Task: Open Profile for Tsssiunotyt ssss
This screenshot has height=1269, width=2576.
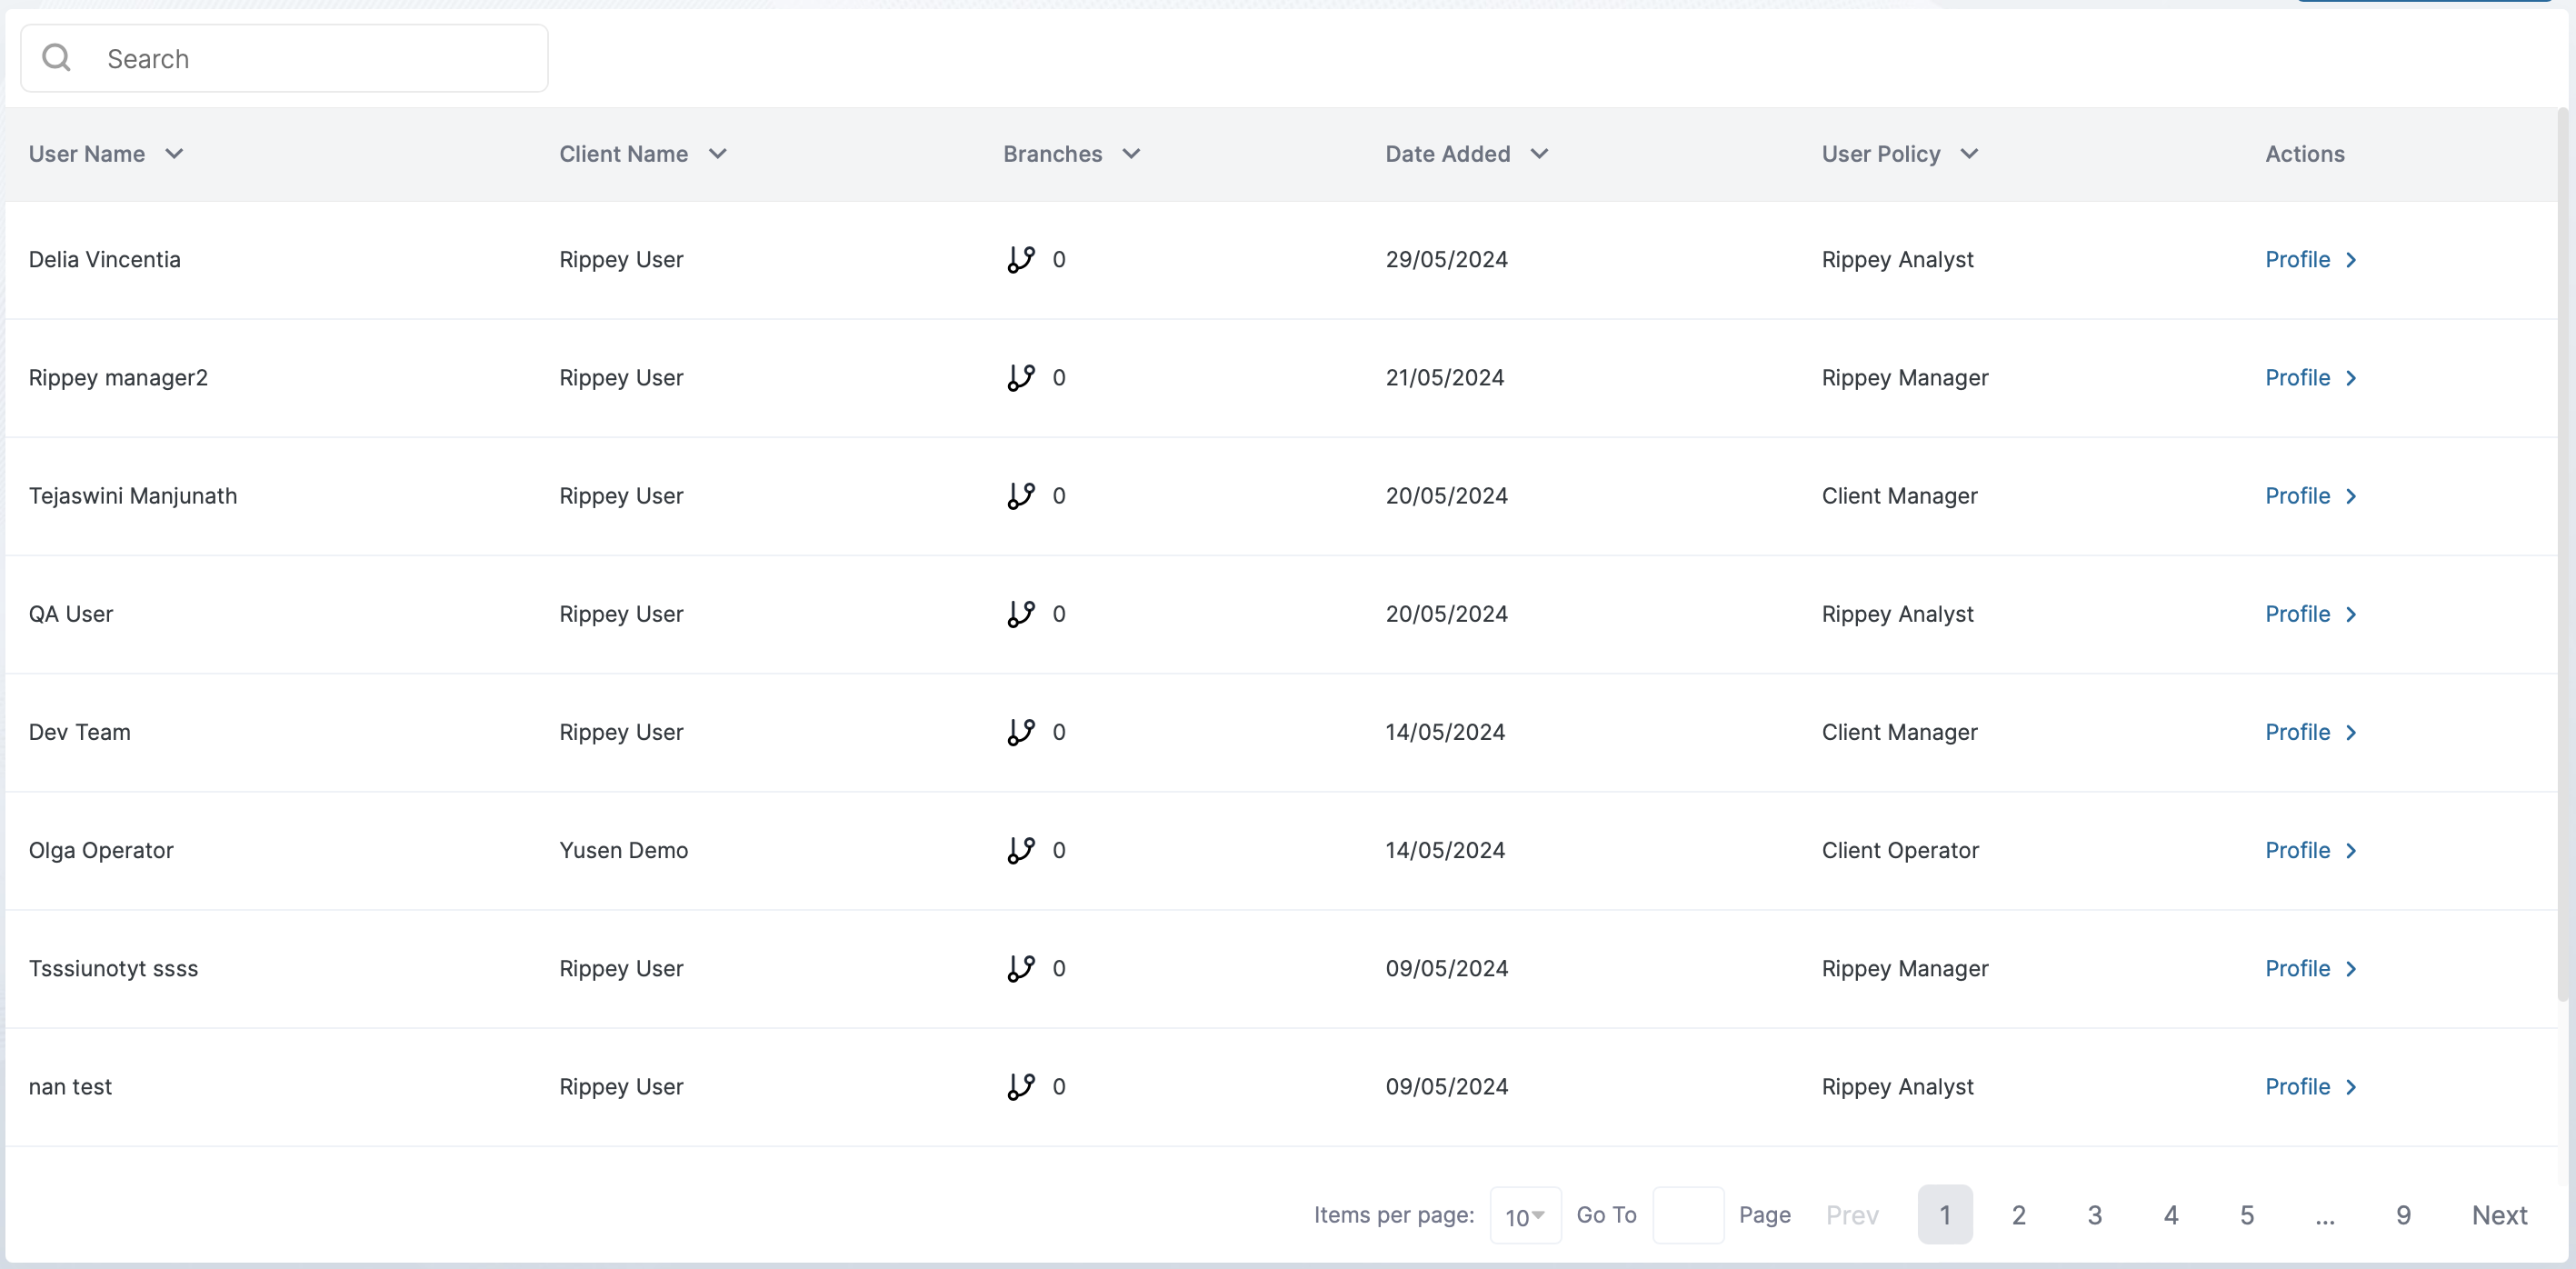Action: click(x=2297, y=968)
